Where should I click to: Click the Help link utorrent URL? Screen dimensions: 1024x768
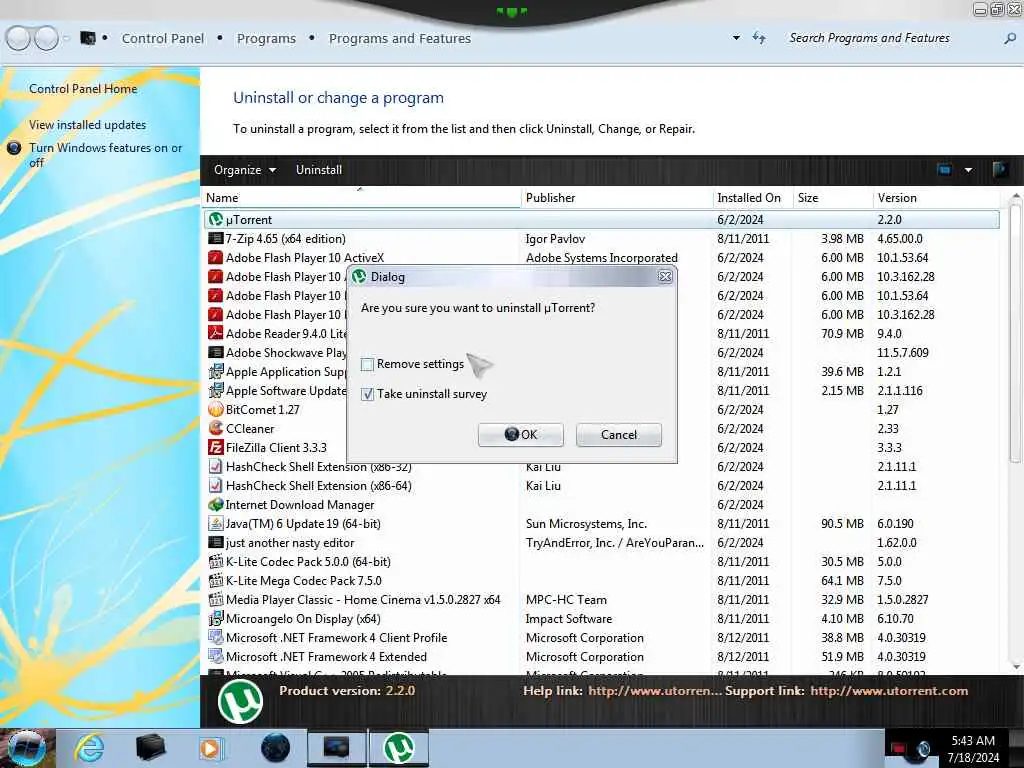tap(654, 691)
